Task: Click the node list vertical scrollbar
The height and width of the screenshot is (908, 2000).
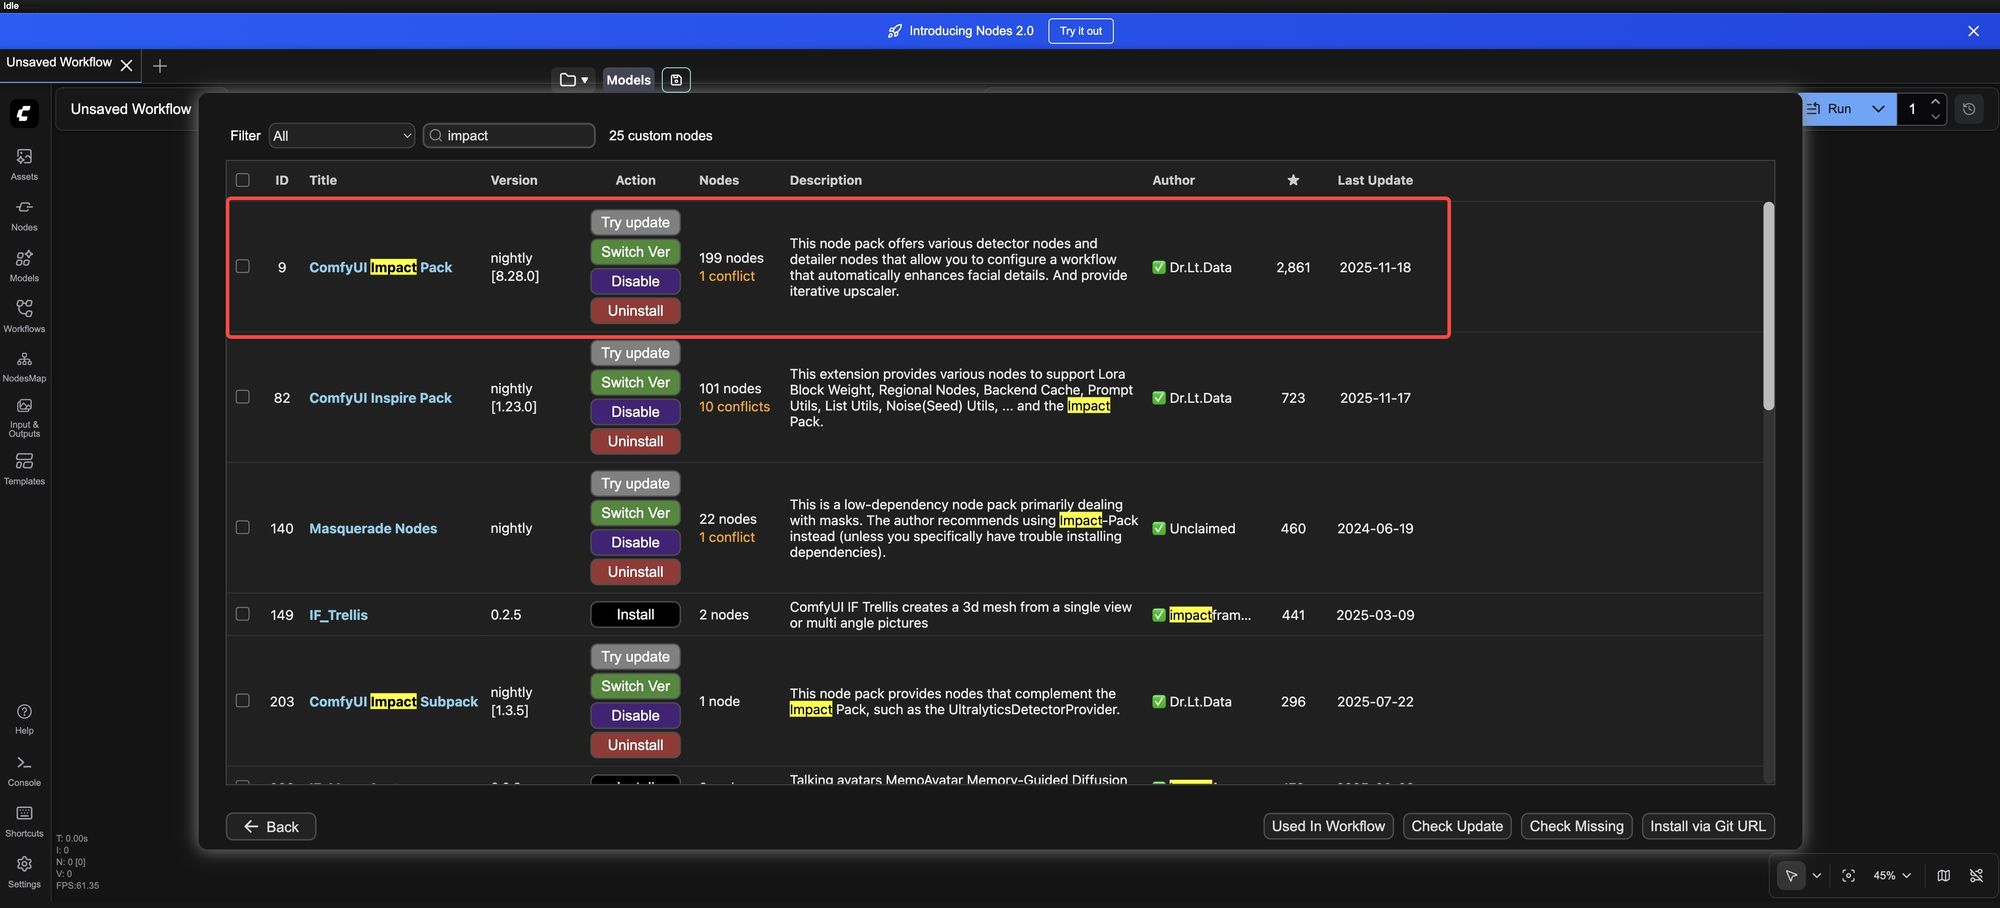Action: click(x=1768, y=306)
